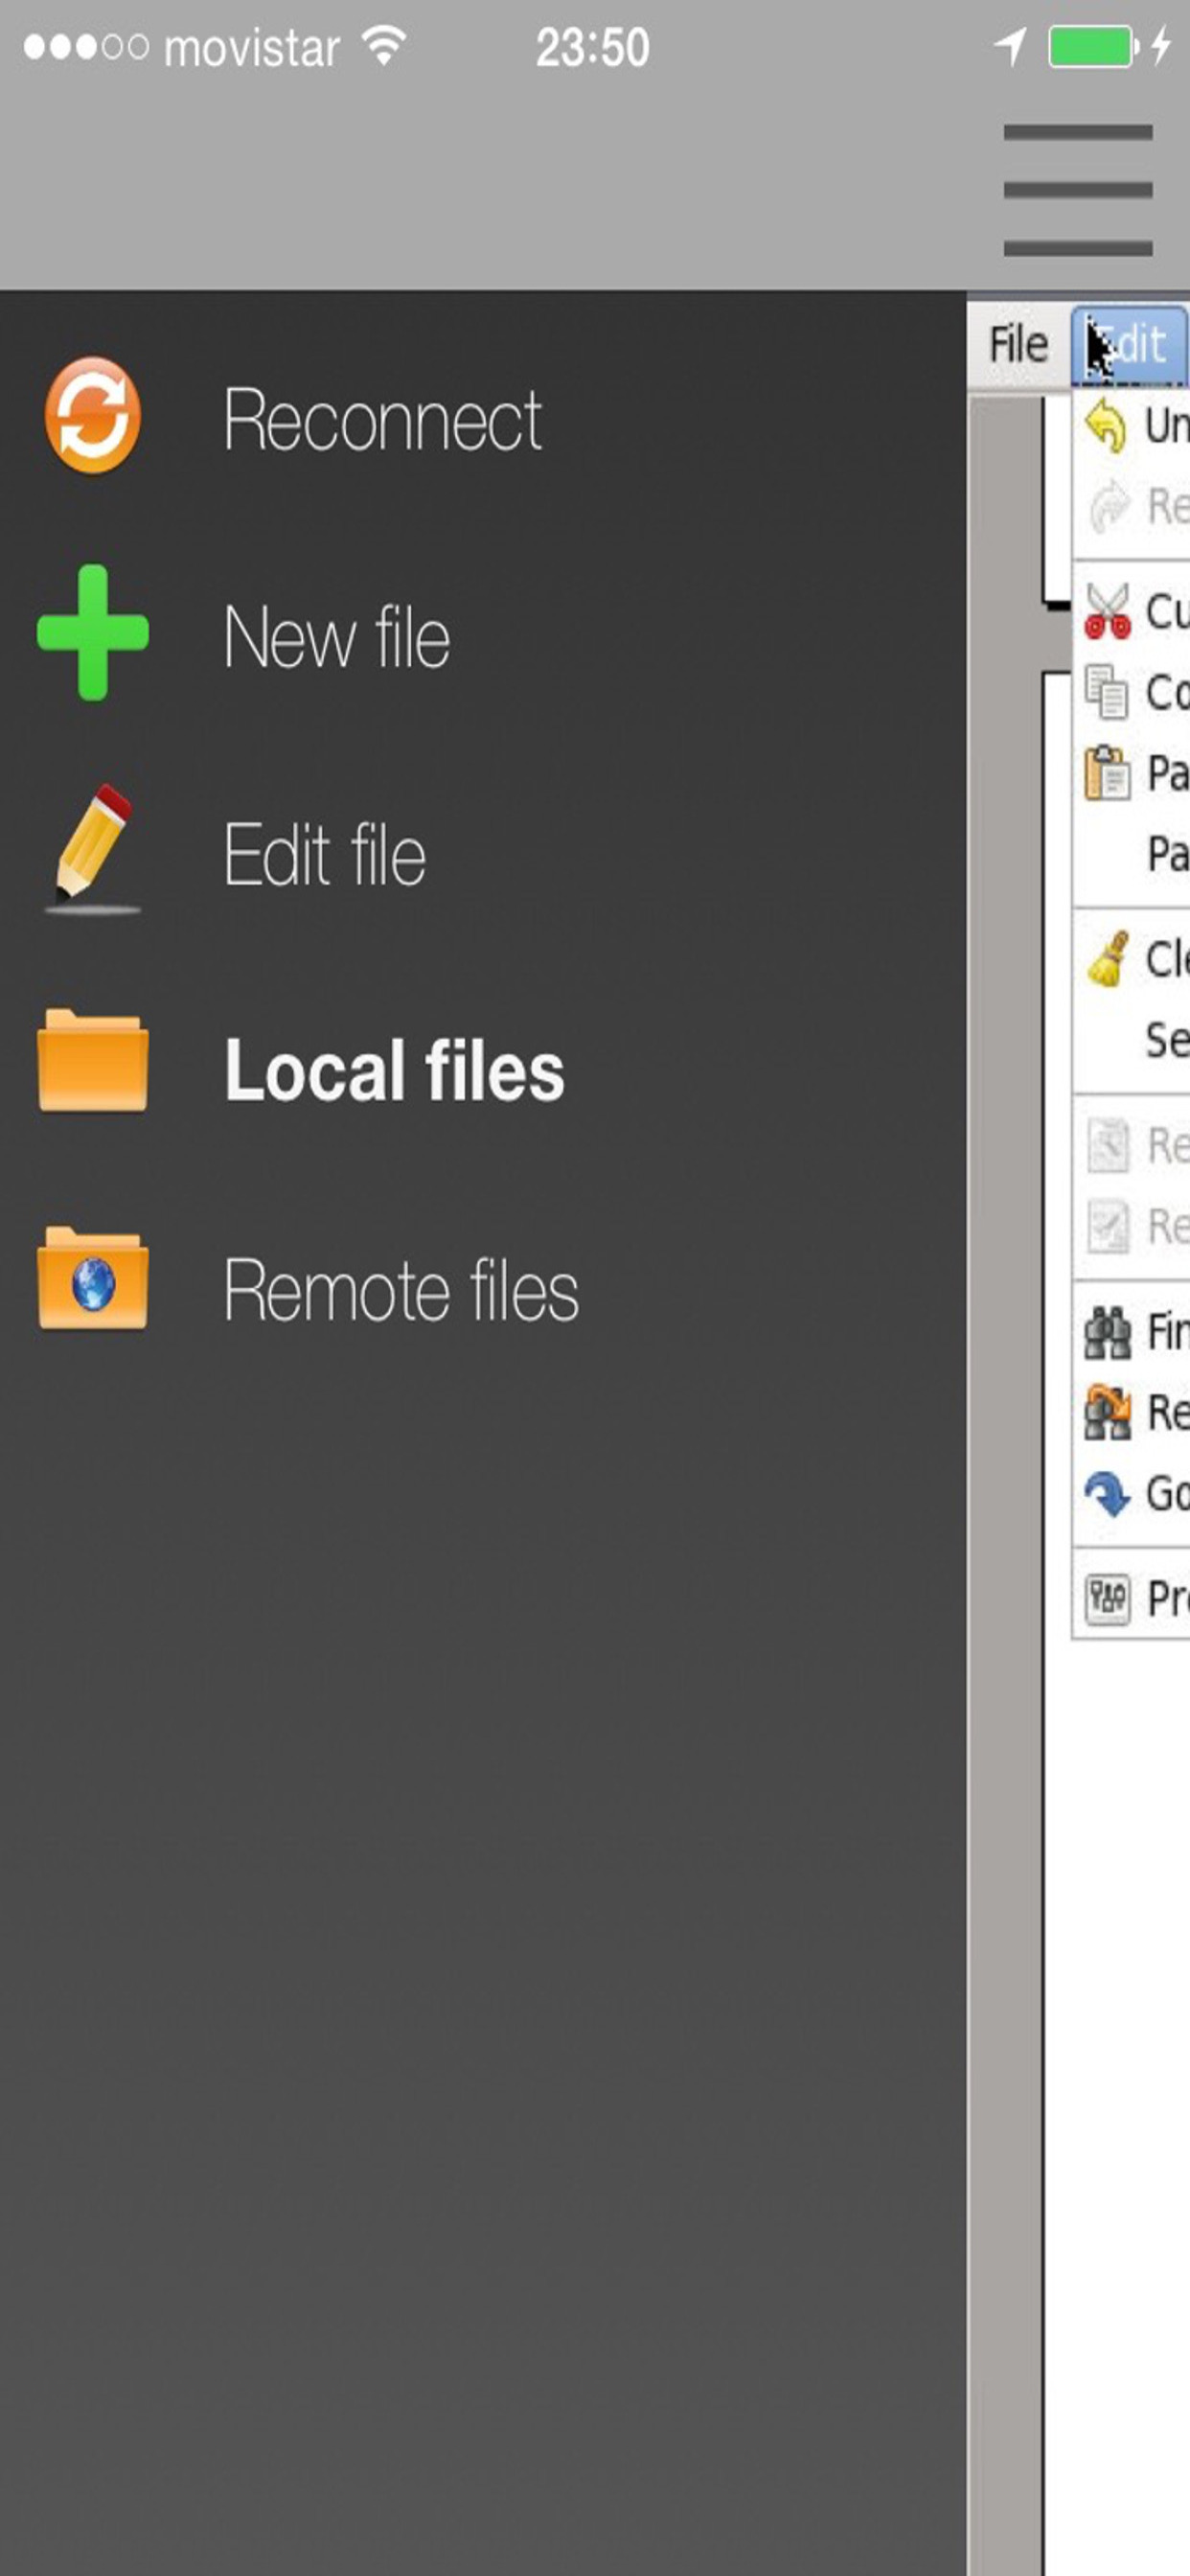Select the Remote files label

400,1290
